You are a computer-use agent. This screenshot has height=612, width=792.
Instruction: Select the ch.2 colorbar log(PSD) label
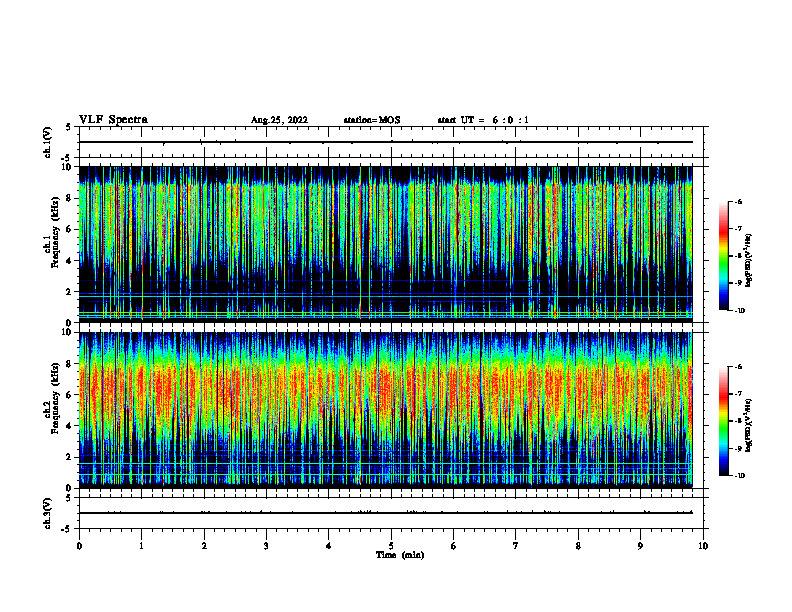pyautogui.click(x=748, y=425)
